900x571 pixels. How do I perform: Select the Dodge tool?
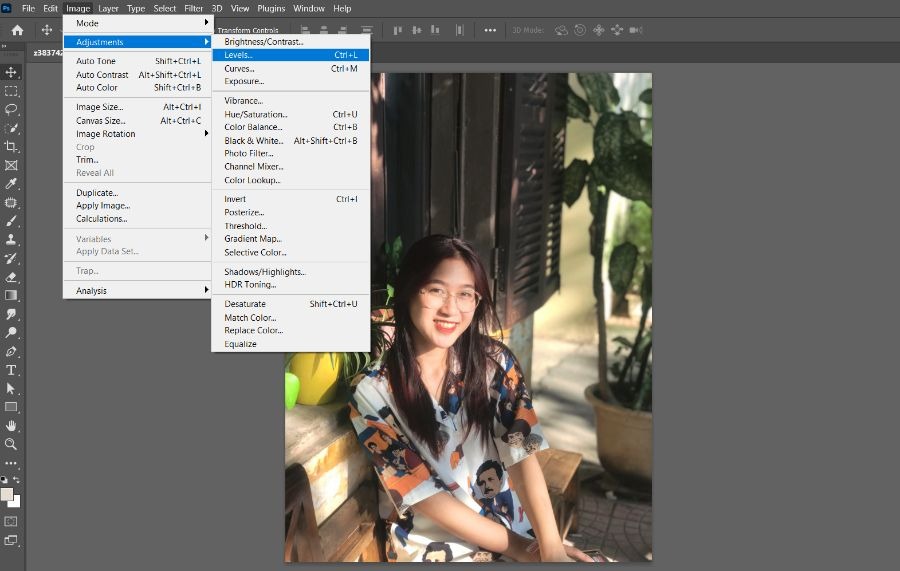click(11, 333)
